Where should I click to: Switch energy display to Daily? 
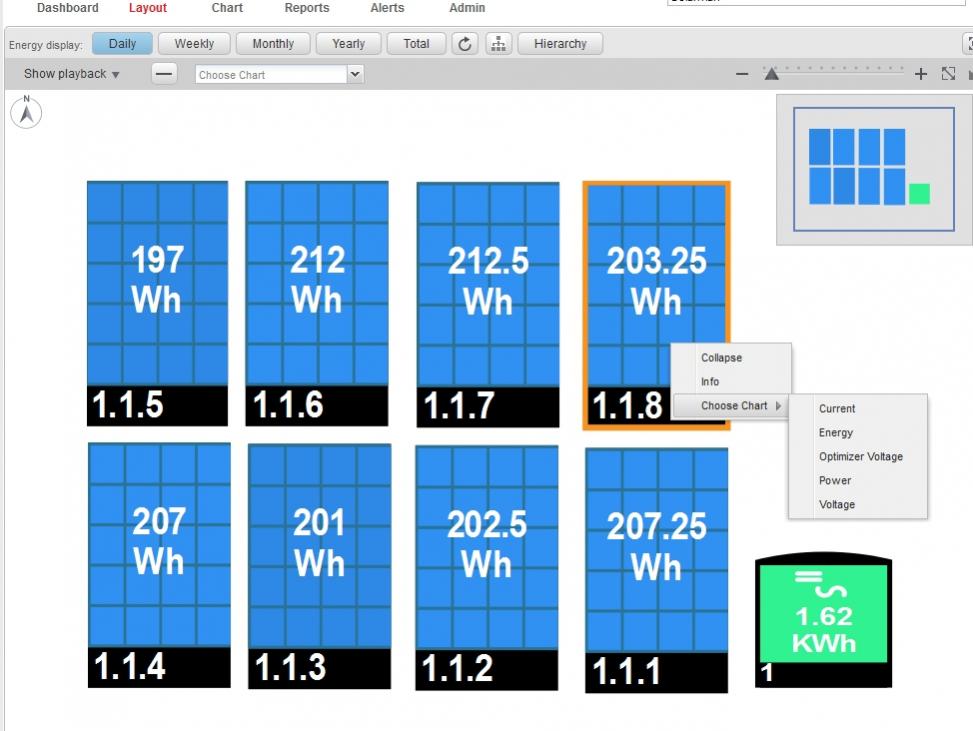click(122, 44)
